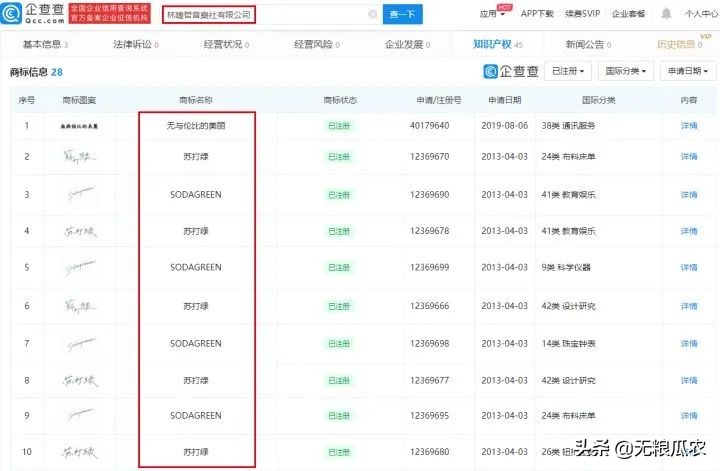Switch to the 企业发展 tab
The width and height of the screenshot is (720, 471).
[407, 44]
